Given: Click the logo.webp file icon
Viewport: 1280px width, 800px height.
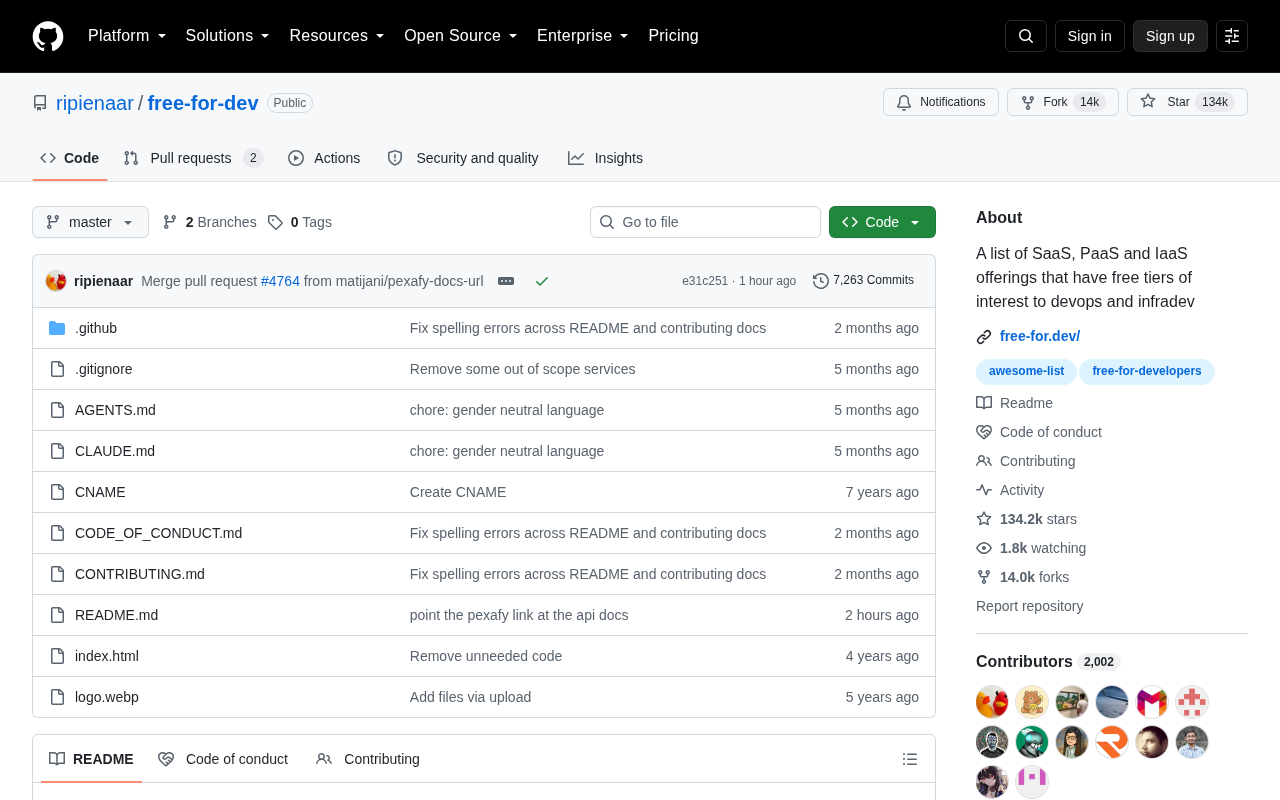Looking at the screenshot, I should pos(57,697).
